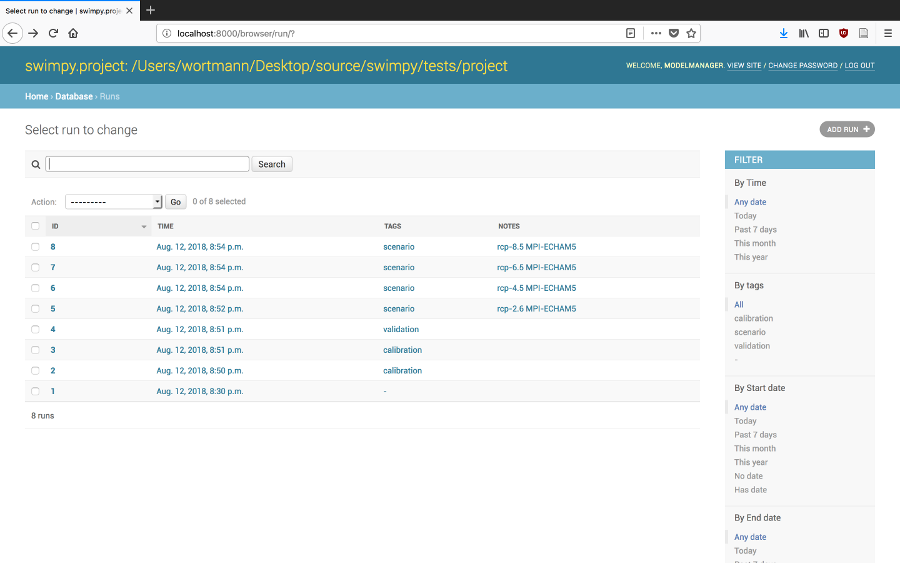This screenshot has width=900, height=563.
Task: Go to the browser home page icon
Action: (73, 33)
